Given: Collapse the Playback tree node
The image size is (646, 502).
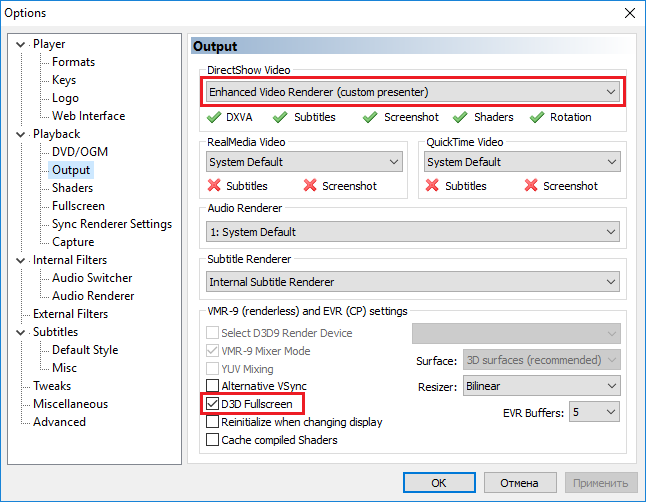Looking at the screenshot, I should pyautogui.click(x=22, y=134).
